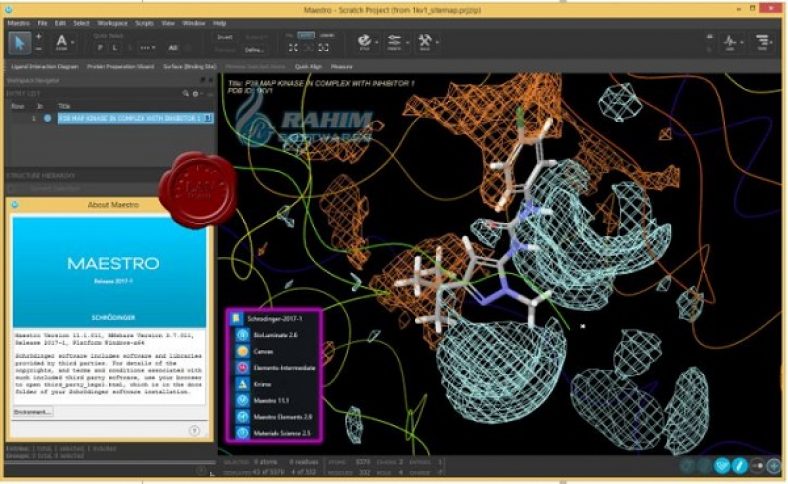
Task: Open the Build tools icon
Action: [425, 42]
